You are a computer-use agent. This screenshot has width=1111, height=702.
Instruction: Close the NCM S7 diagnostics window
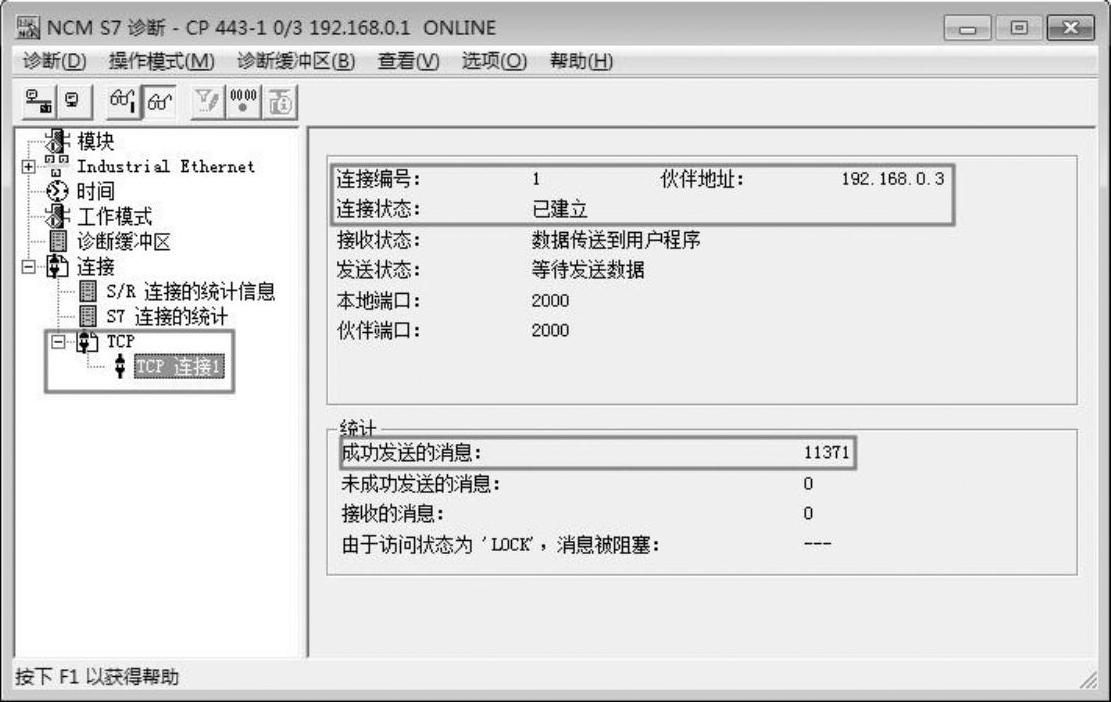pos(1071,28)
